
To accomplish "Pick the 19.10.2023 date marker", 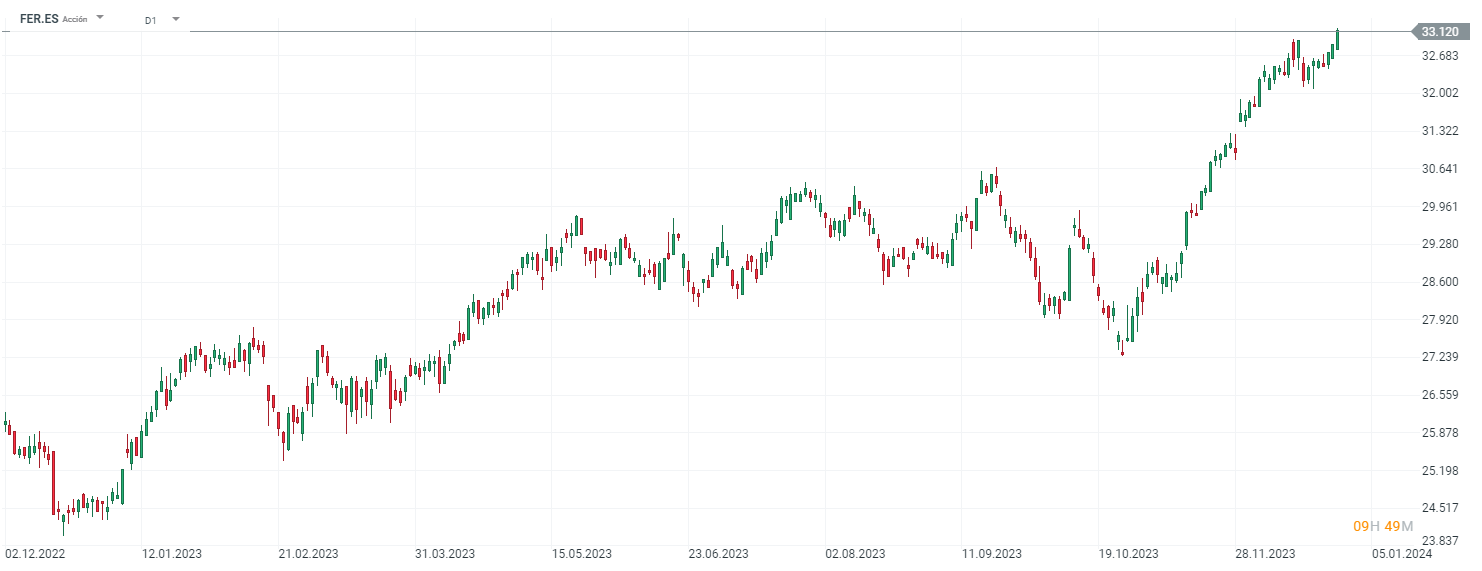I will pyautogui.click(x=1128, y=553).
